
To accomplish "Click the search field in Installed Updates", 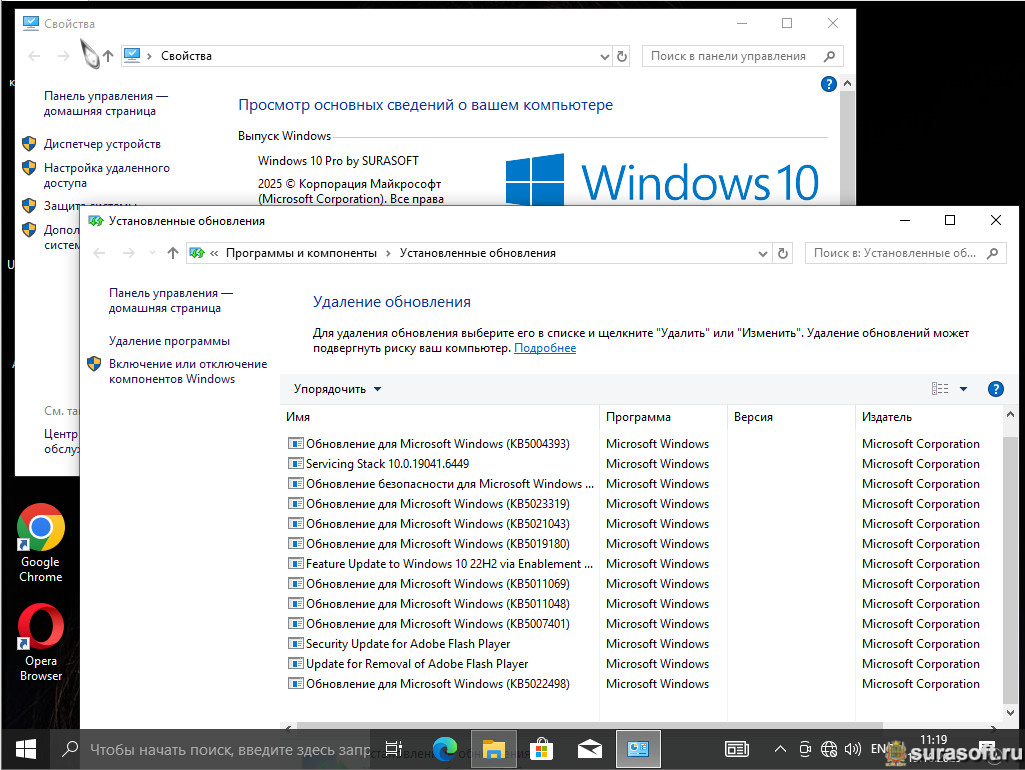I will (x=894, y=253).
